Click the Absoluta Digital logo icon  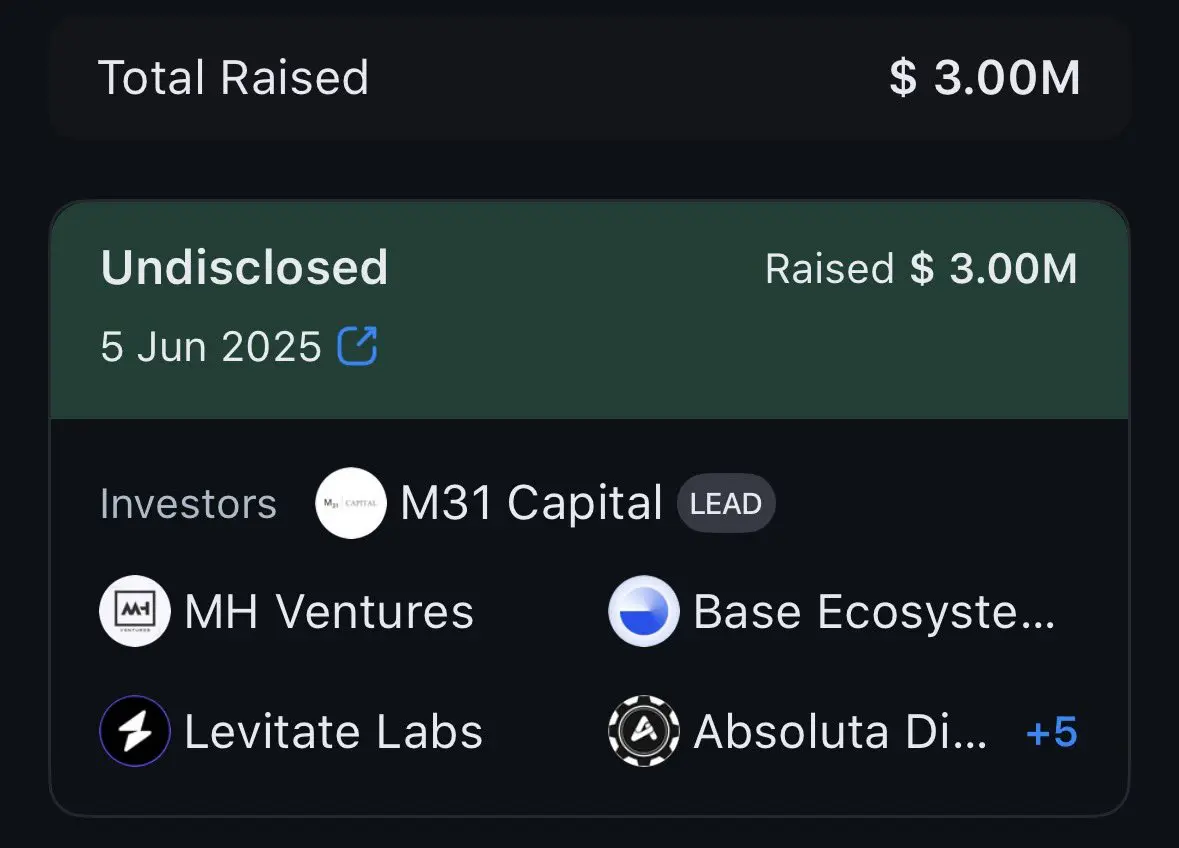(x=644, y=731)
